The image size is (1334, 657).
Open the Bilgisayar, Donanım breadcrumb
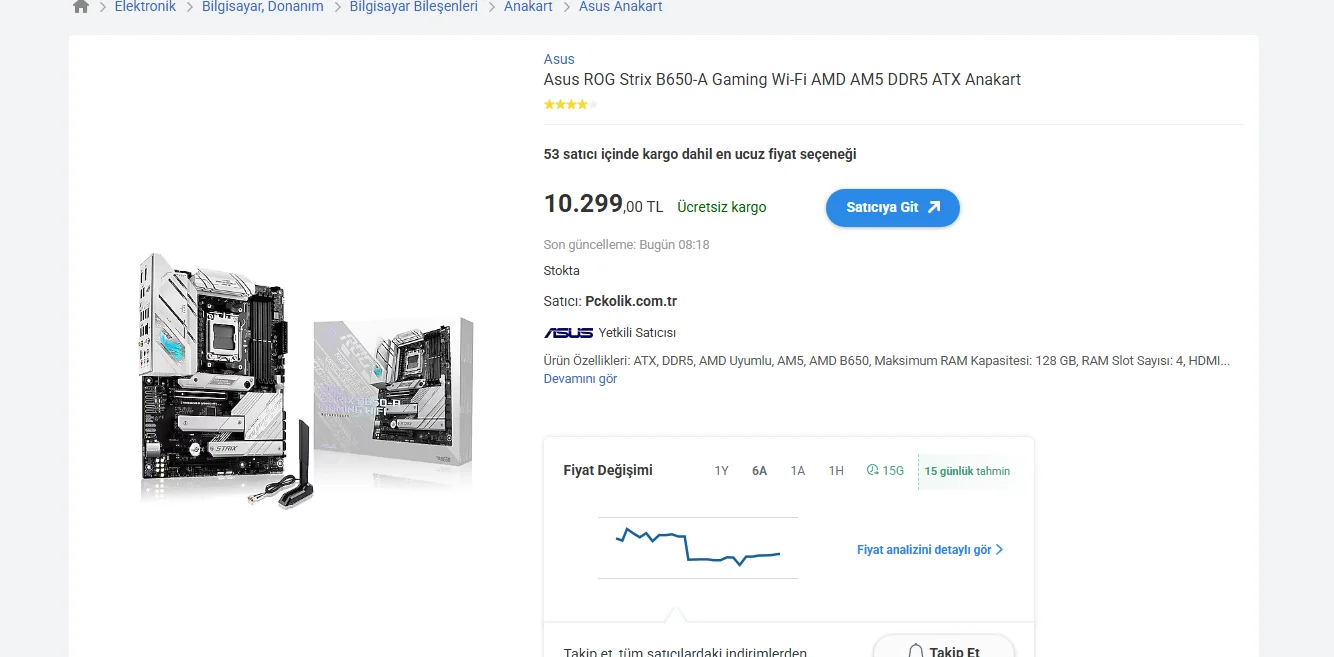pos(263,6)
